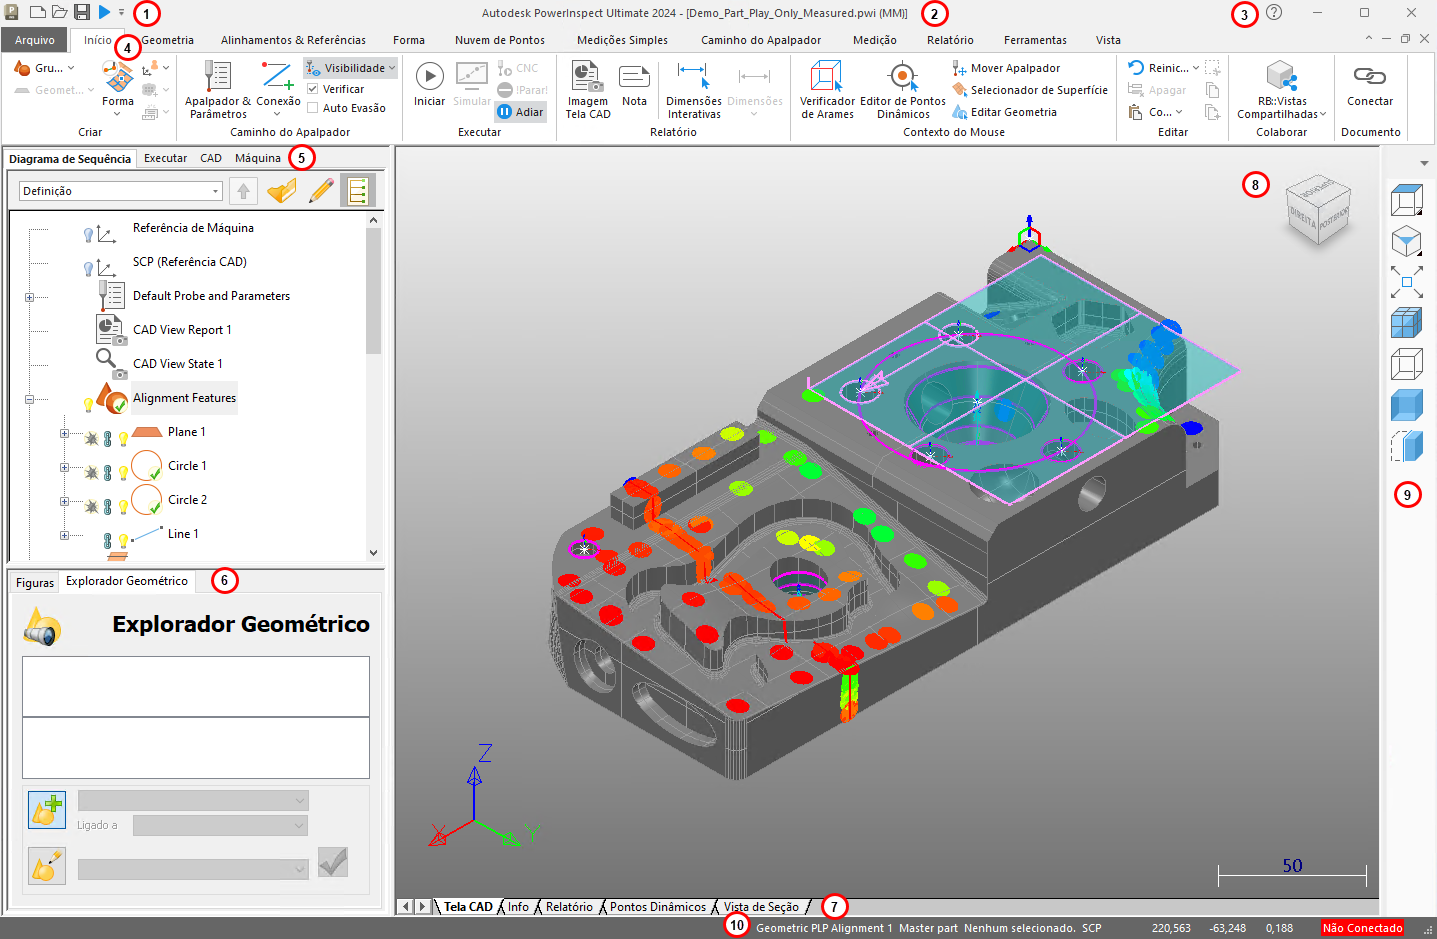Click the half-dashed cube view icon

click(x=1407, y=446)
